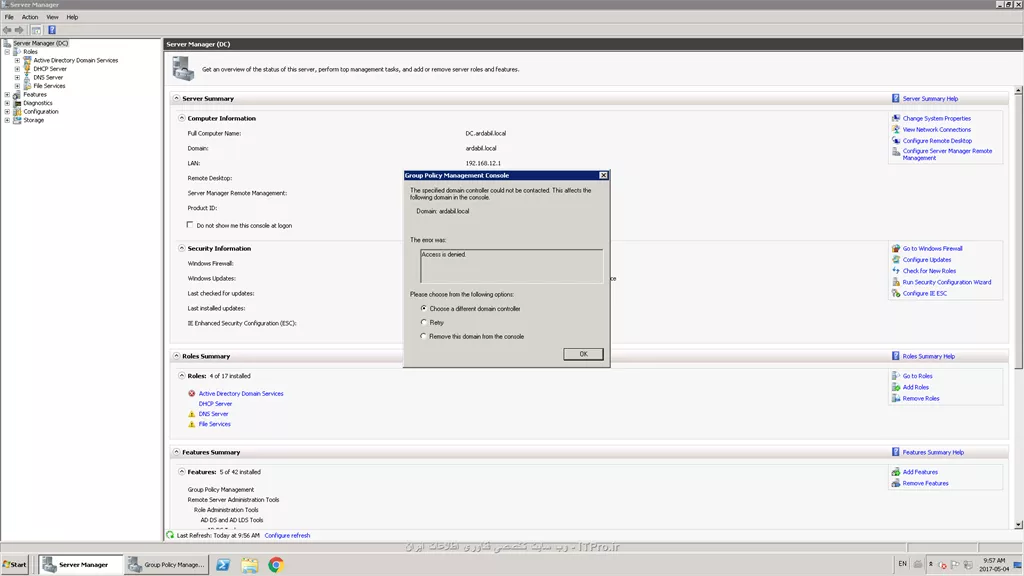
Task: Expand Active Directory Domain Services in the tree
Action: (x=17, y=60)
